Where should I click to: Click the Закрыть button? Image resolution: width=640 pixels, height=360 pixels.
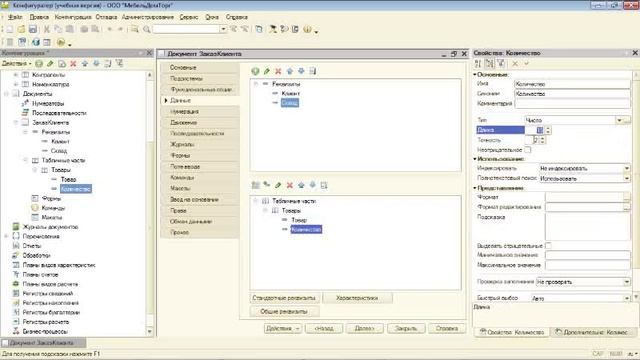tap(406, 328)
